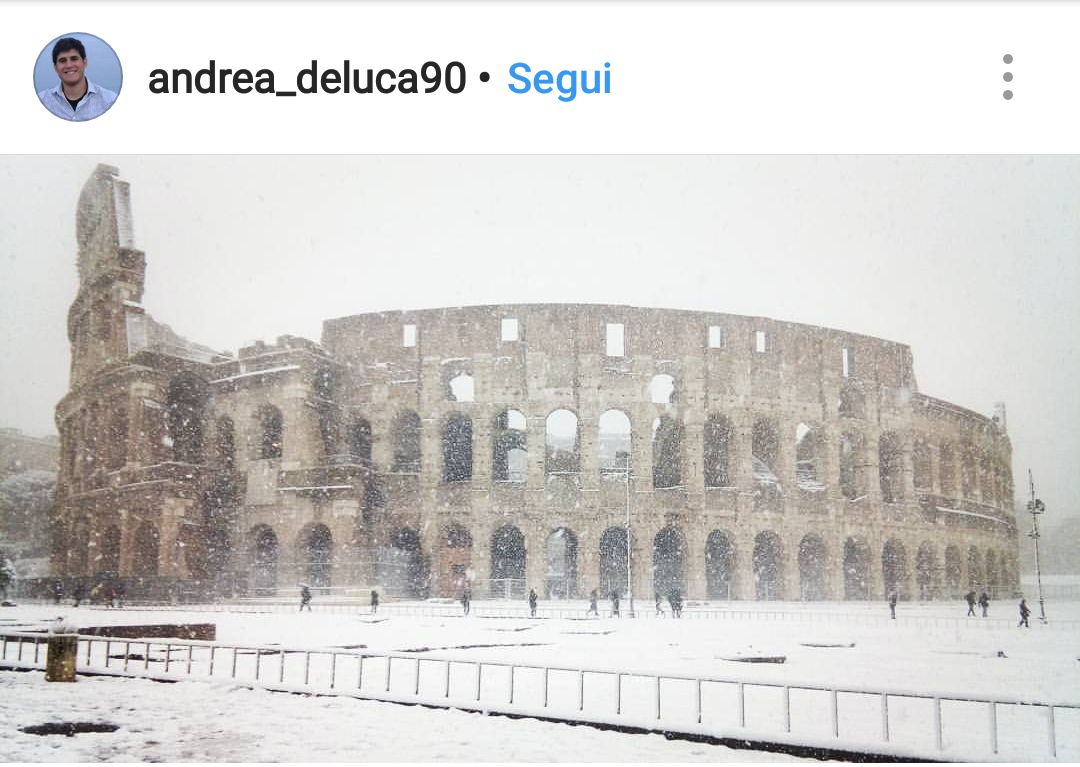
Task: Open the andrea_deluca90 username profile
Action: 307,78
